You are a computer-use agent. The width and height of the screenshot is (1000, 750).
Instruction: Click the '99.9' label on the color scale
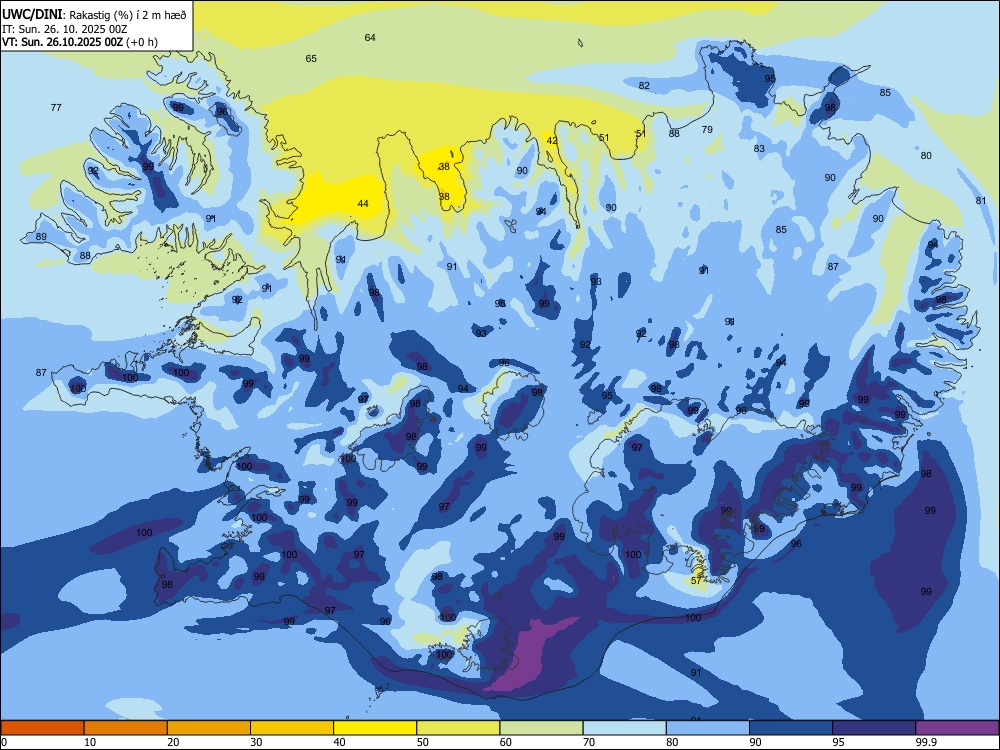point(925,742)
